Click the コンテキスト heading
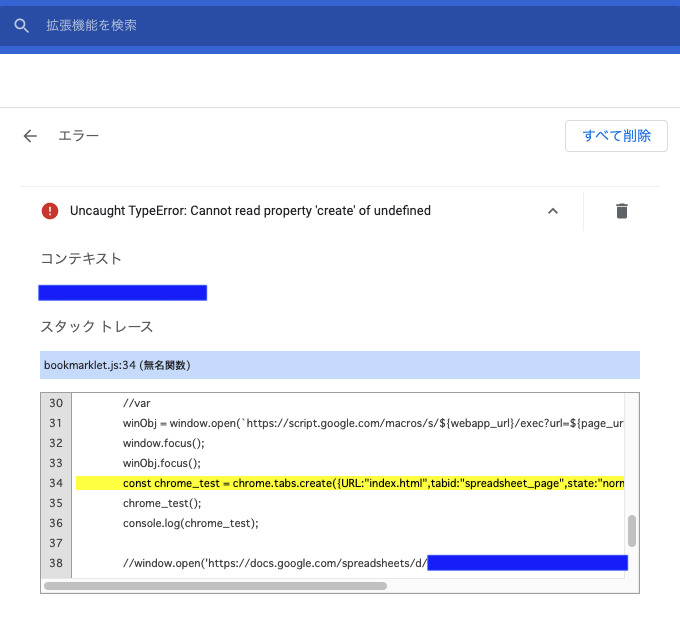 (81, 258)
